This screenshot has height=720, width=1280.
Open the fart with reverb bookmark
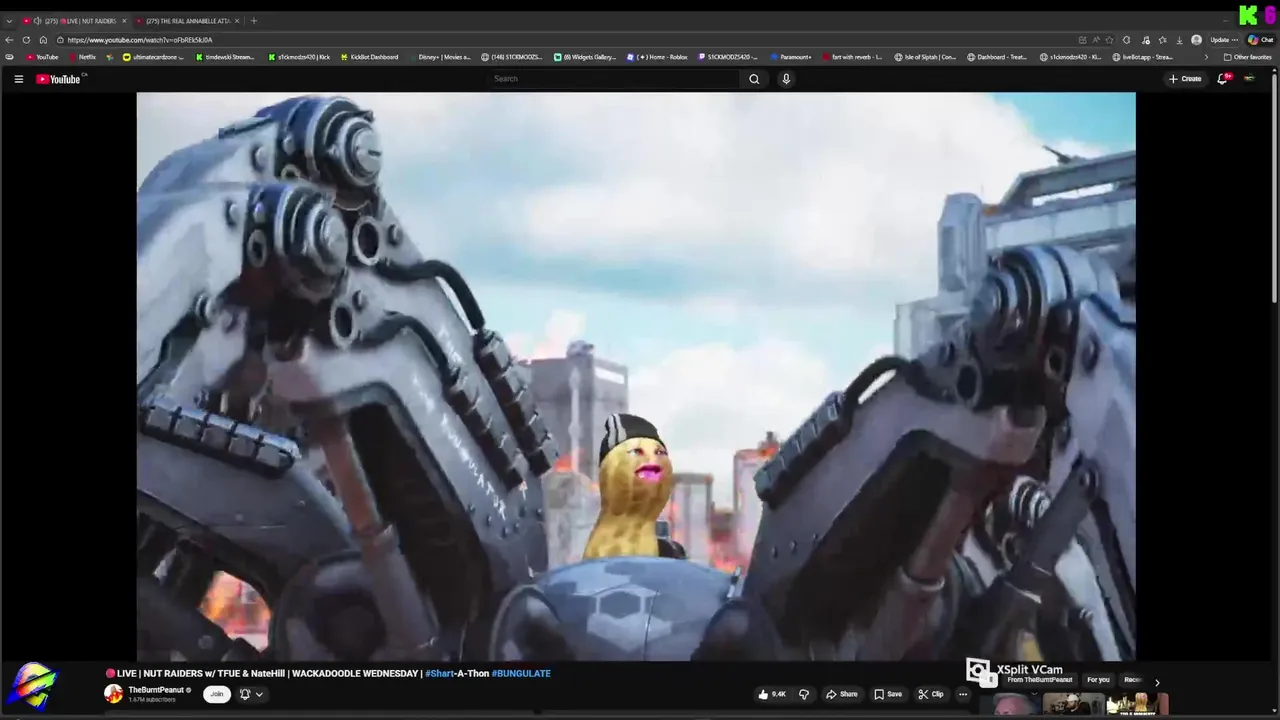point(853,57)
